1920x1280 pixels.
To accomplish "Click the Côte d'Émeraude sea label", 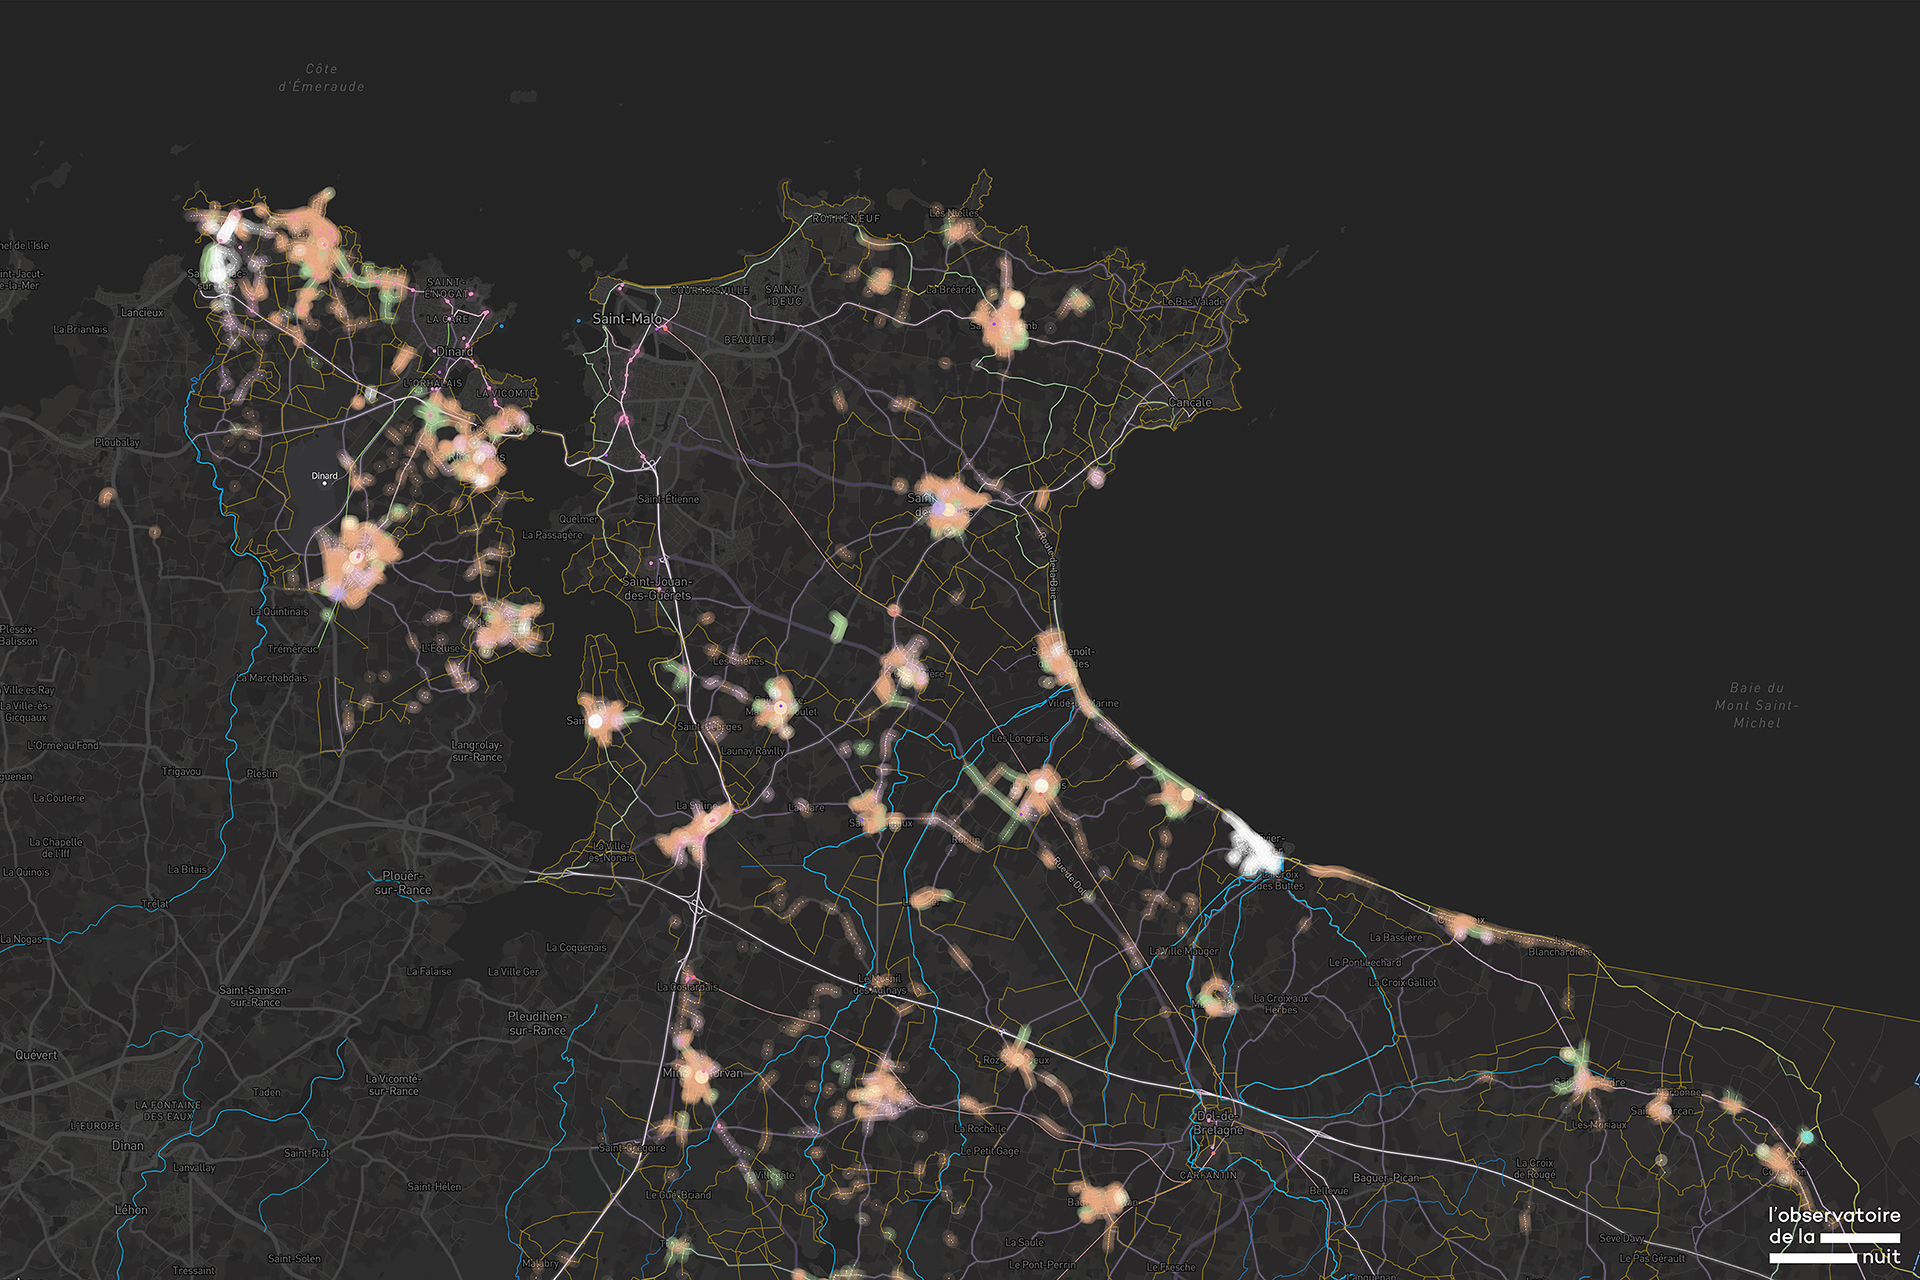I will click(x=321, y=78).
